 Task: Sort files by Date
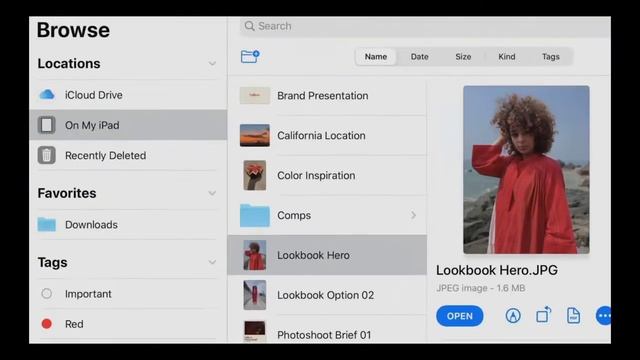pyautogui.click(x=420, y=57)
